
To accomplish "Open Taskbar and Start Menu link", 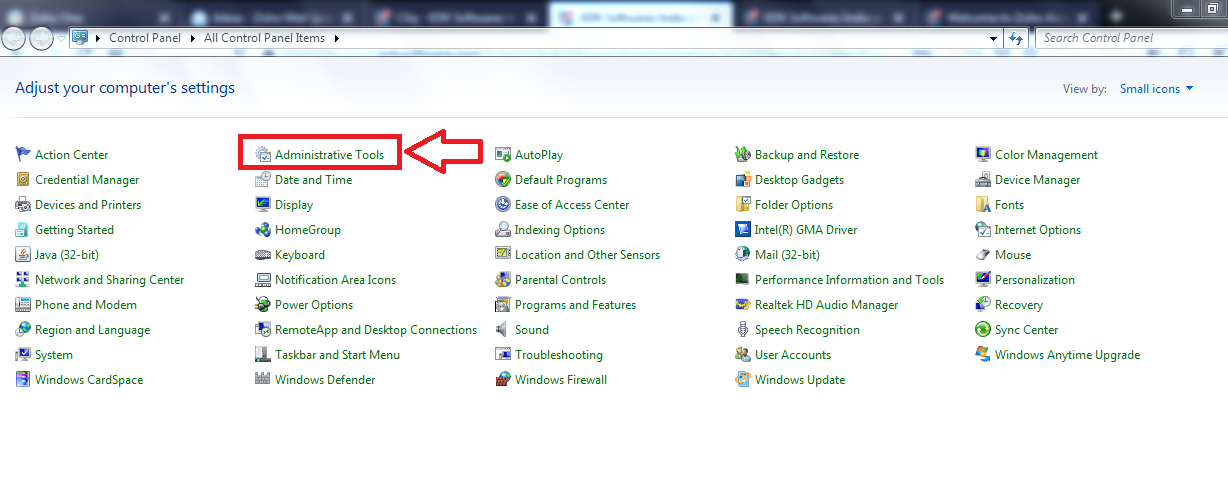I will pyautogui.click(x=337, y=355).
